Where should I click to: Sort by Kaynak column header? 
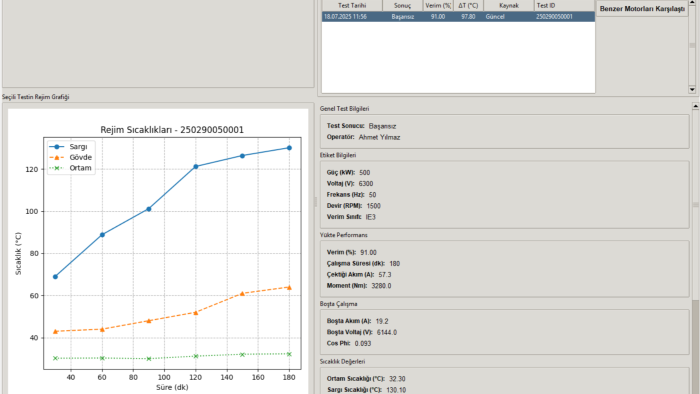(x=508, y=5)
